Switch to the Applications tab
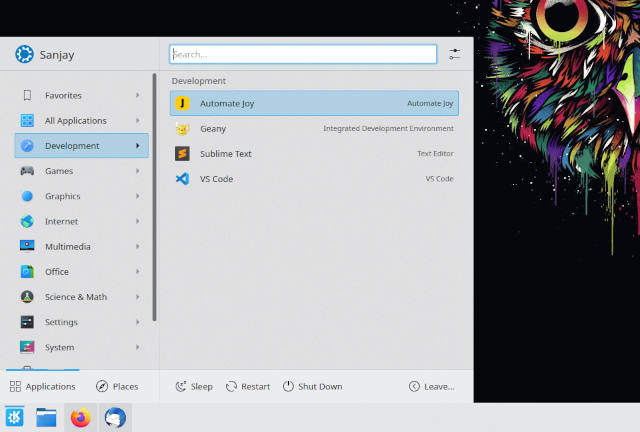Screen dimensions: 640x432 tap(43, 386)
